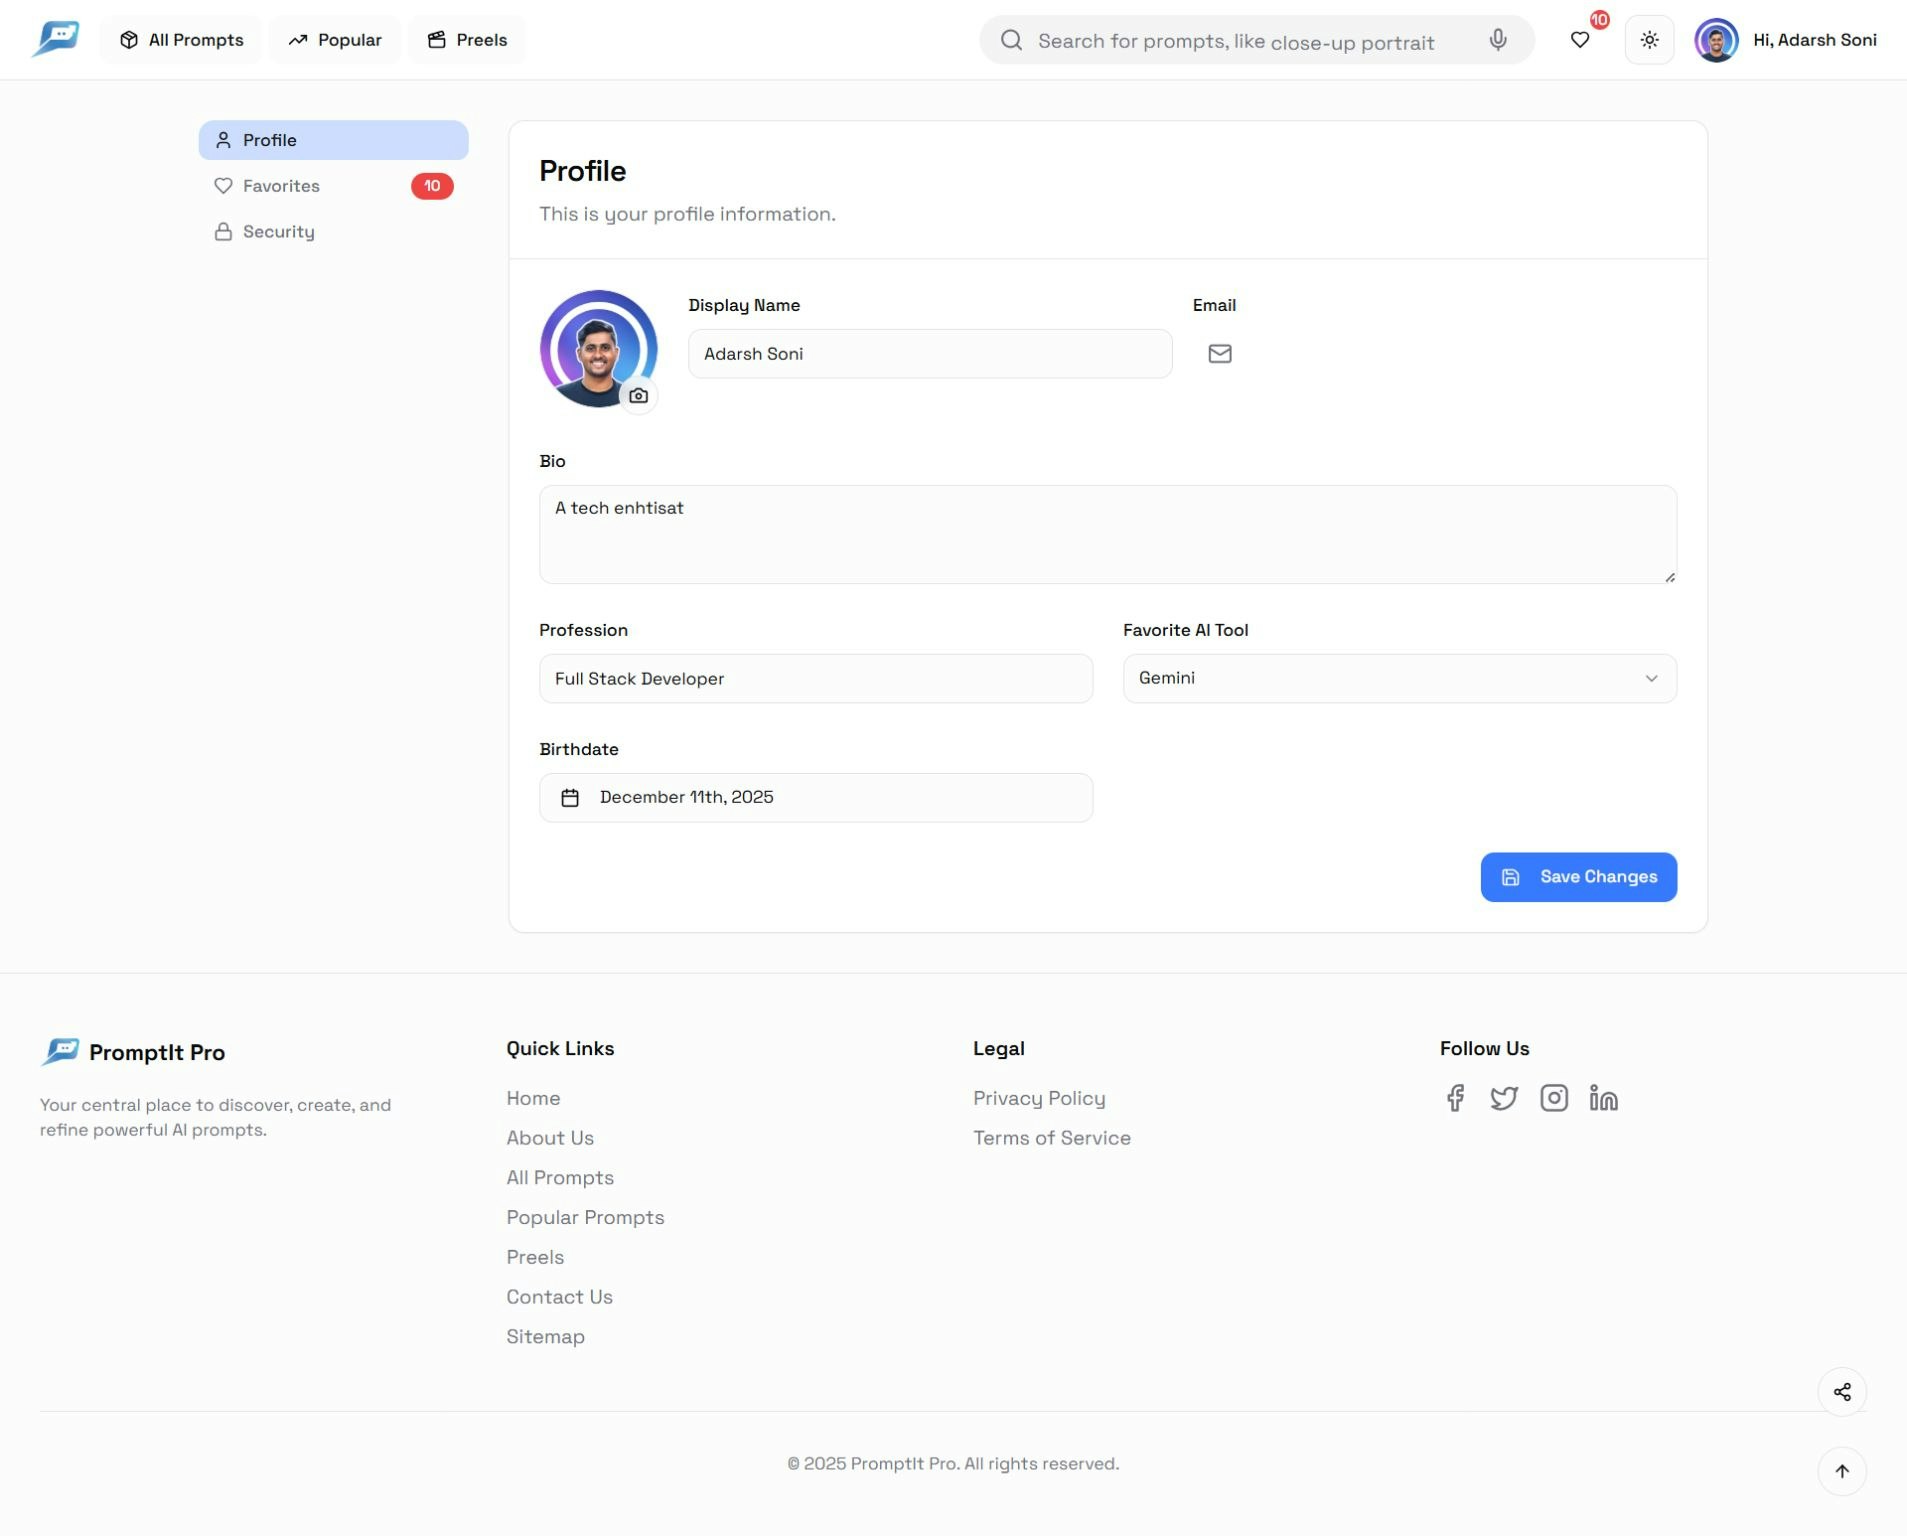The height and width of the screenshot is (1536, 1907).
Task: Click the footer PromptIt Pro brand name
Action: [157, 1052]
